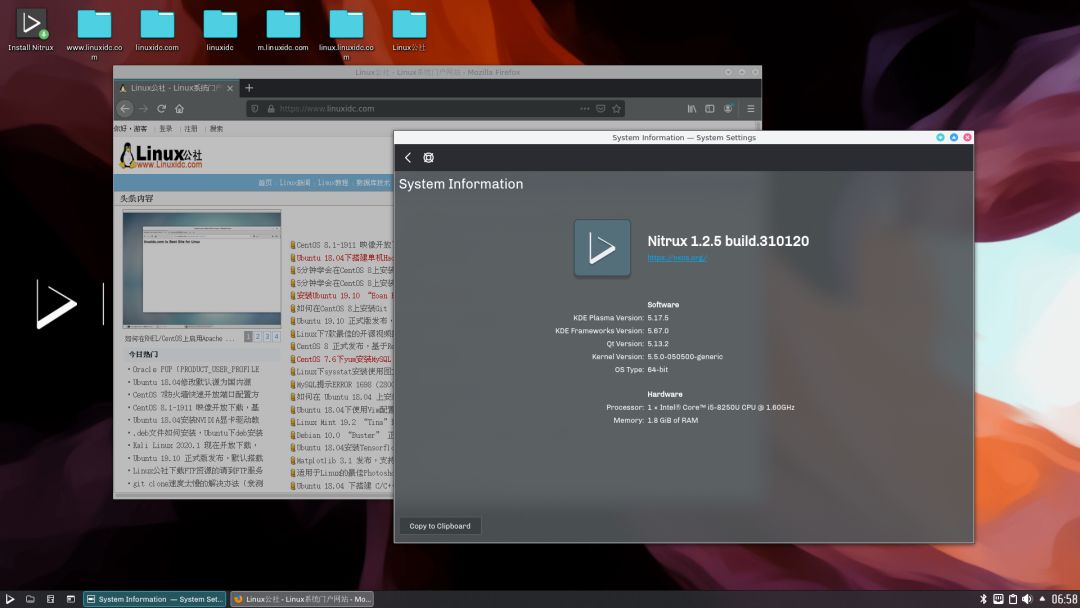Click the help lifebuoy icon in System Settings

click(428, 158)
